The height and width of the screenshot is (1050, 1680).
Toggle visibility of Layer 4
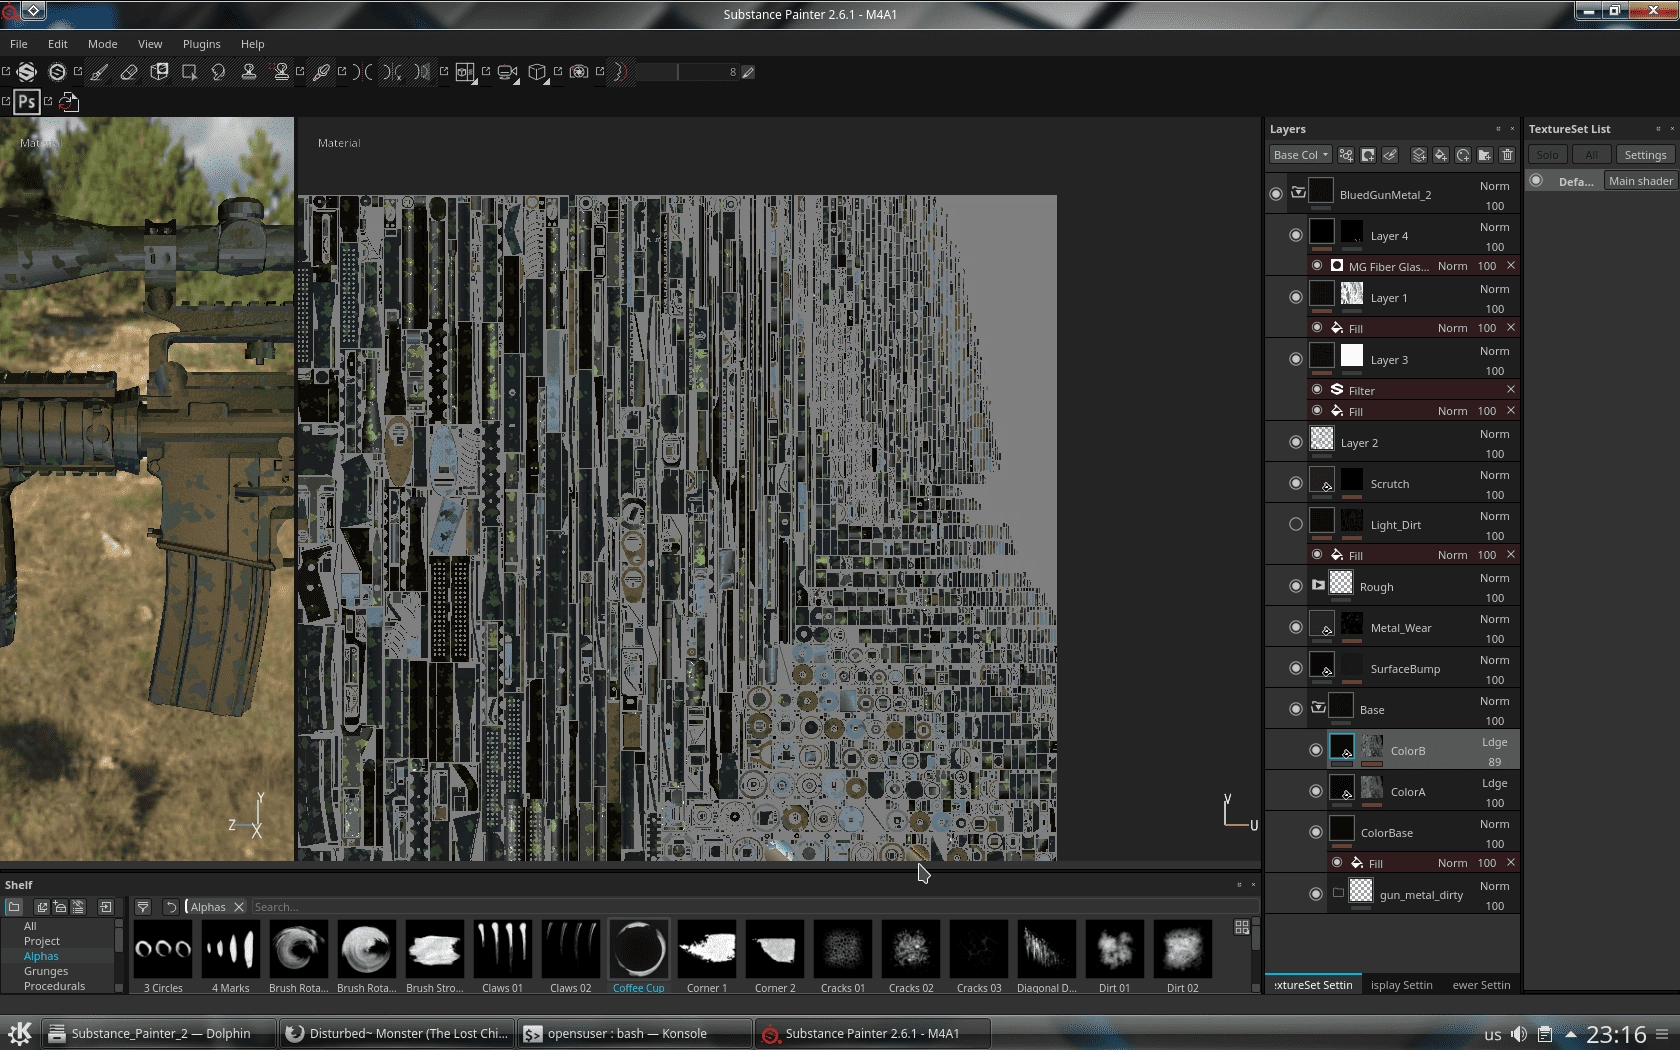(x=1296, y=235)
